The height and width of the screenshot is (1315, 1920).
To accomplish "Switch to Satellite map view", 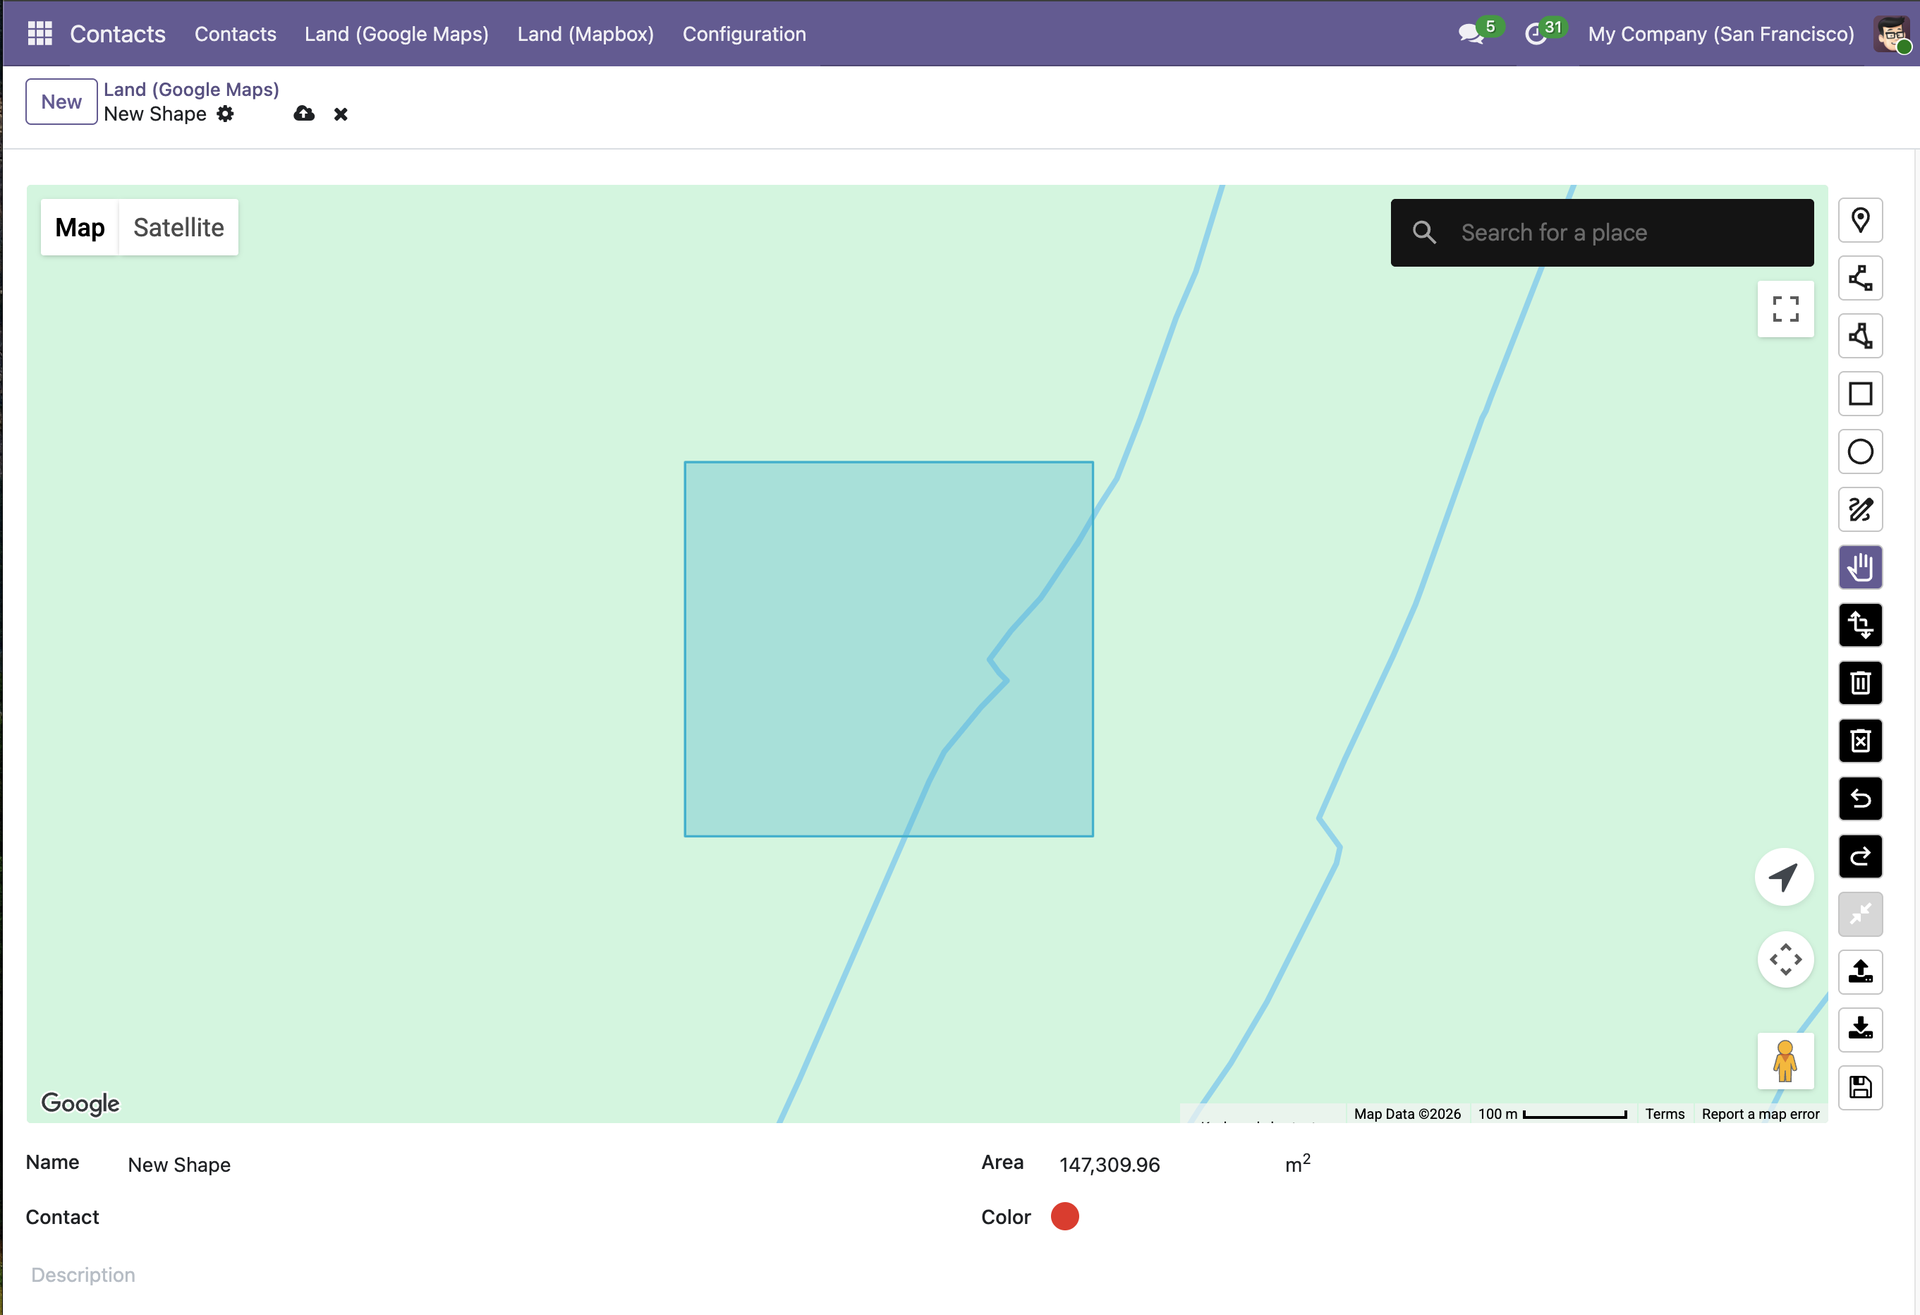I will click(x=179, y=228).
